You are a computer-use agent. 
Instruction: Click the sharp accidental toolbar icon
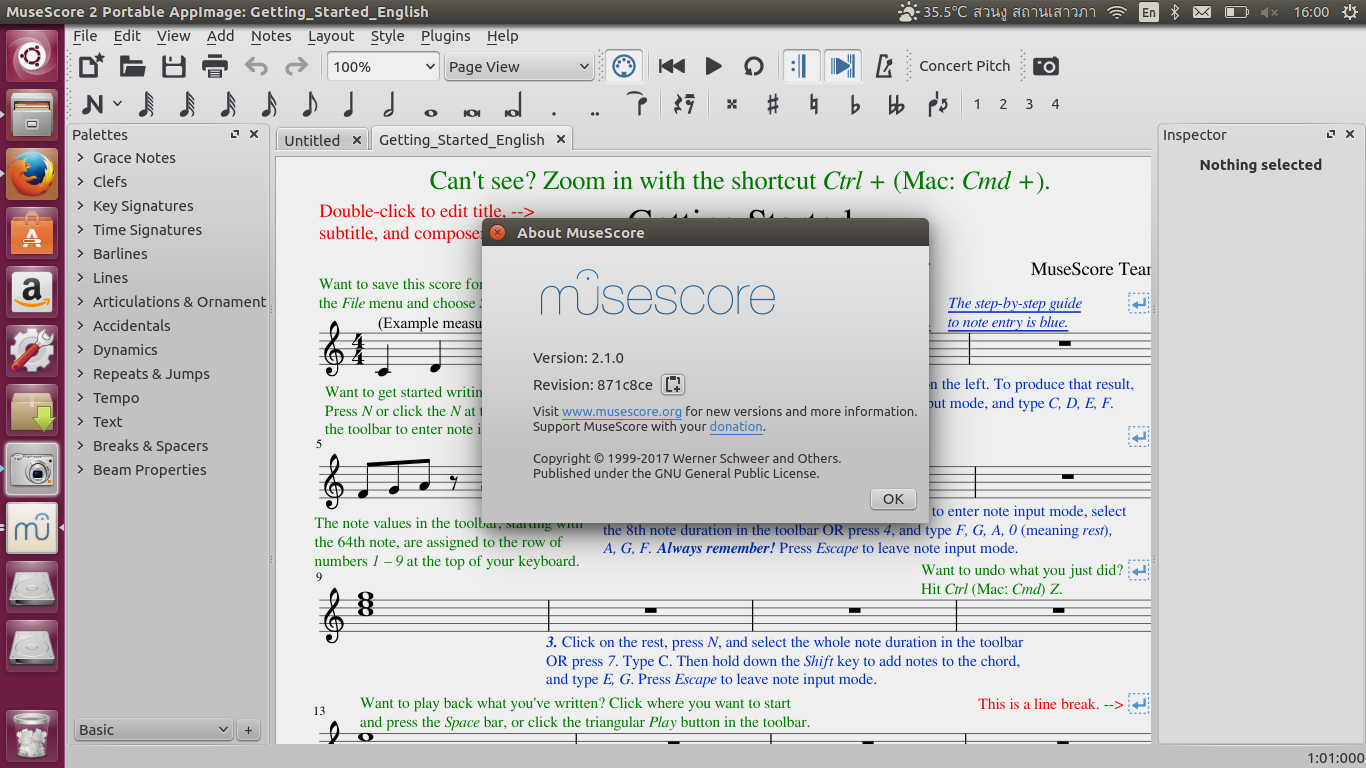pos(771,103)
